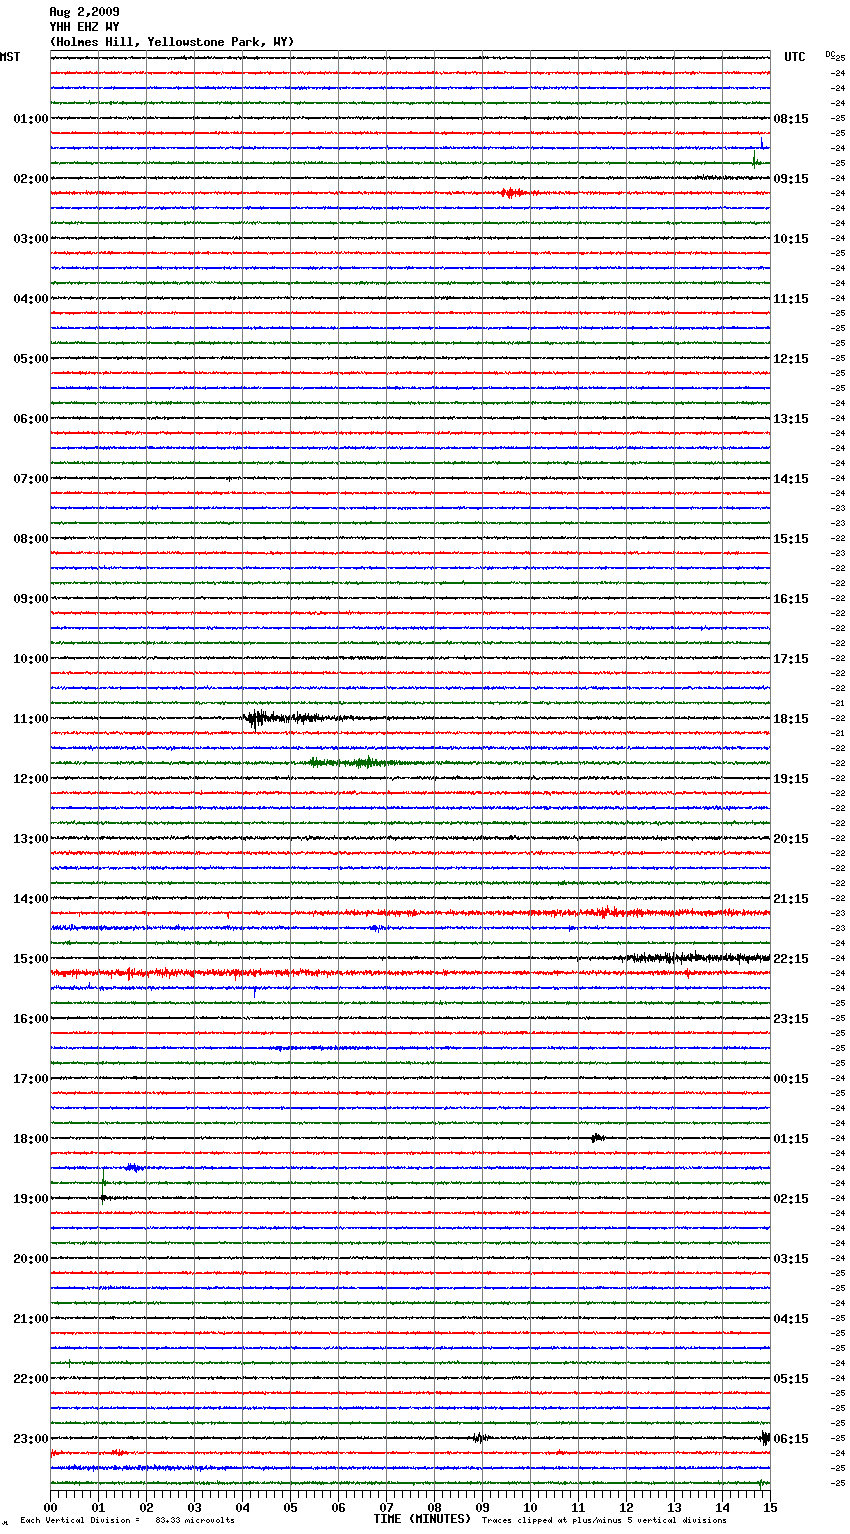Click minute tick label '05' on bottom axis
This screenshot has height=1534, width=850.
point(290,1507)
